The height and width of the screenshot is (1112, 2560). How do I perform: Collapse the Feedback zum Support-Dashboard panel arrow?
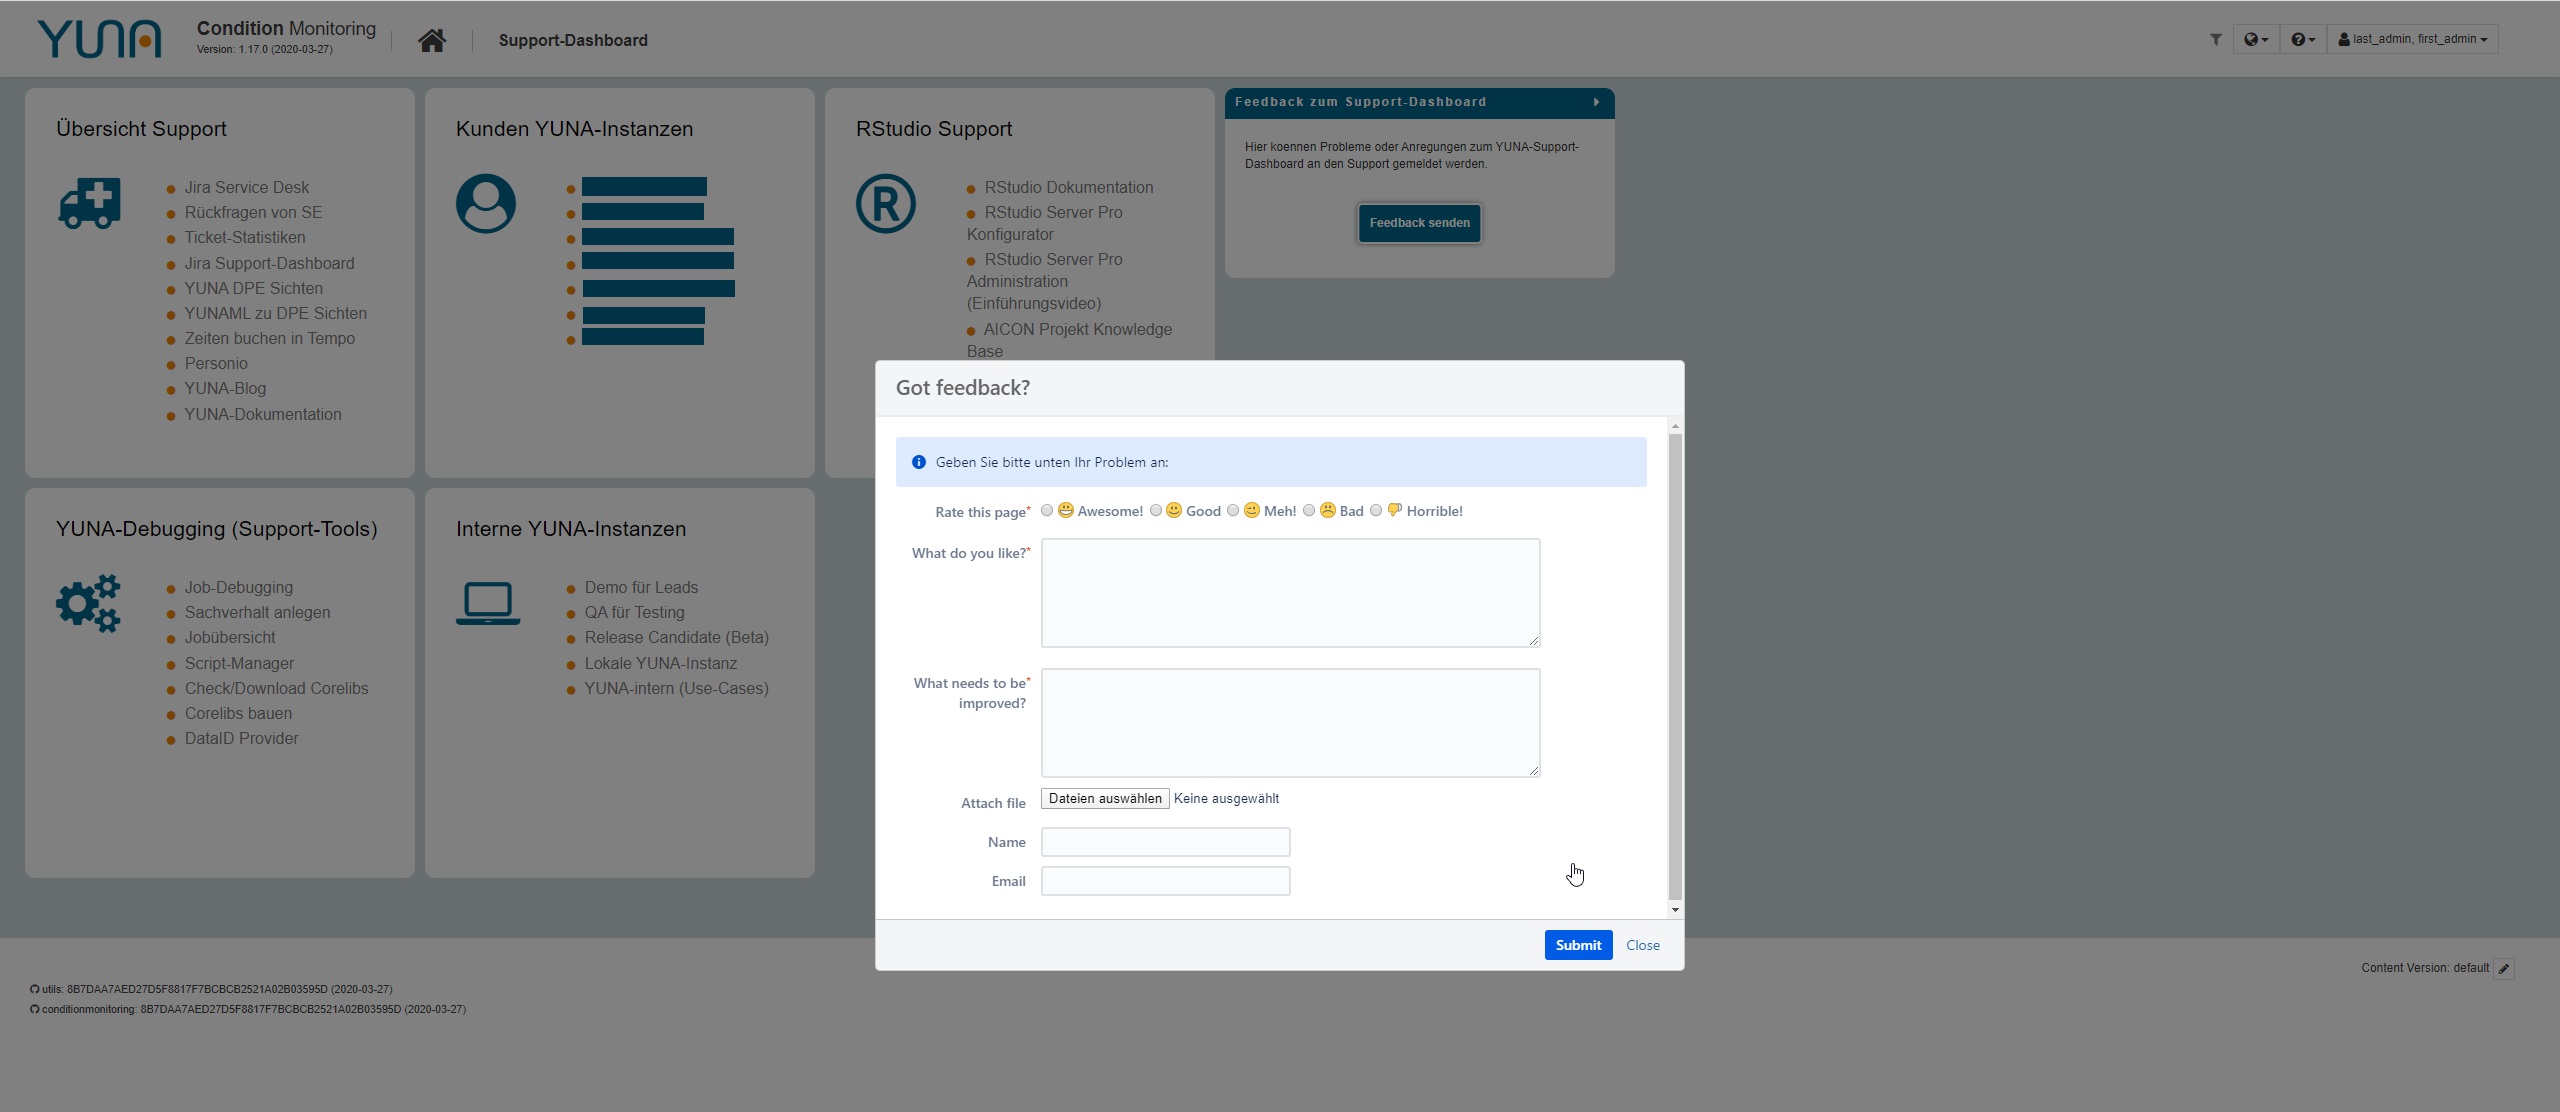1596,102
